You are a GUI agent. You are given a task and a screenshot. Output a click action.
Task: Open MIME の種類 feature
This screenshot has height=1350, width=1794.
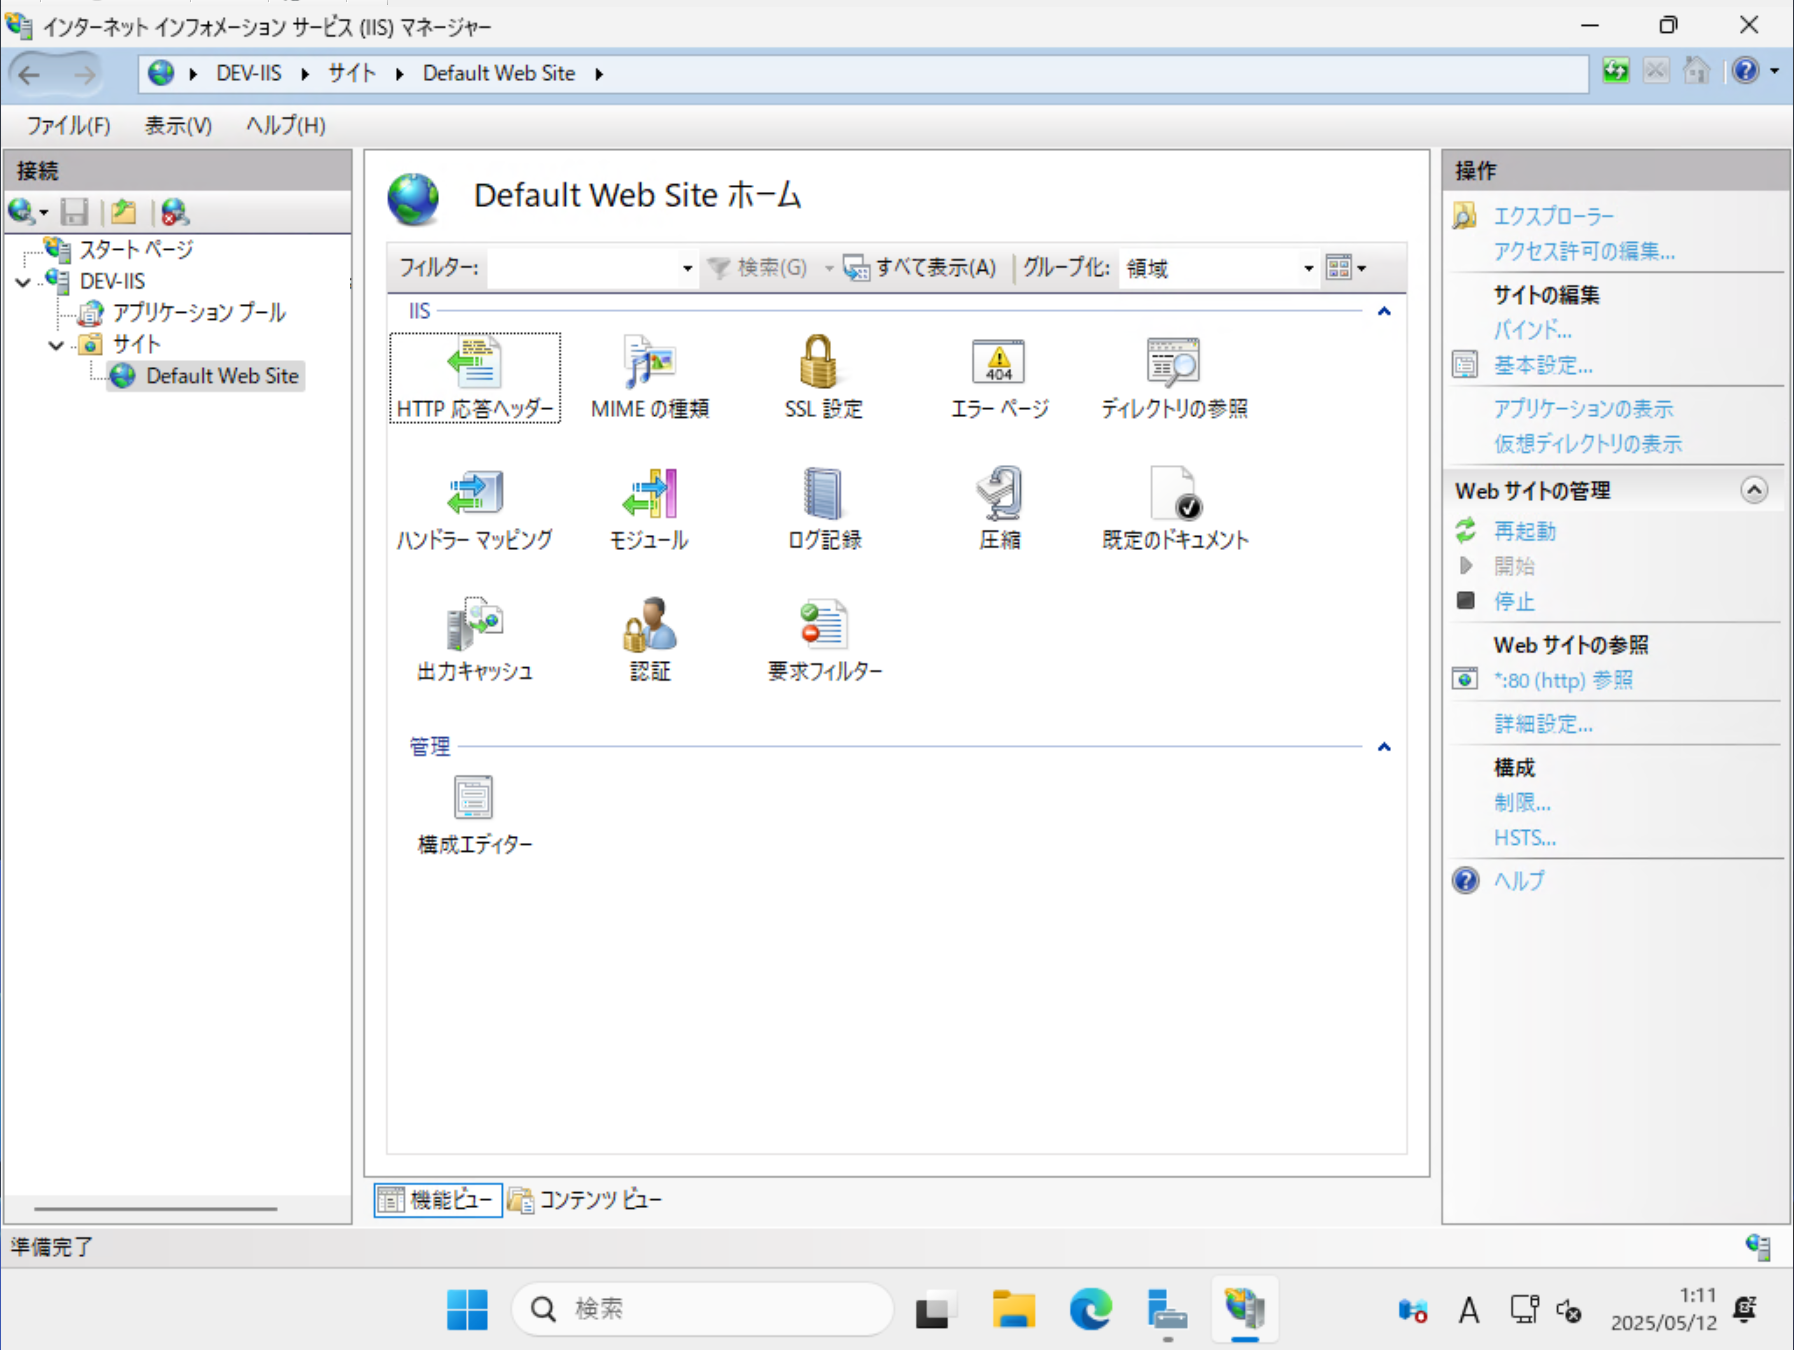click(x=650, y=379)
